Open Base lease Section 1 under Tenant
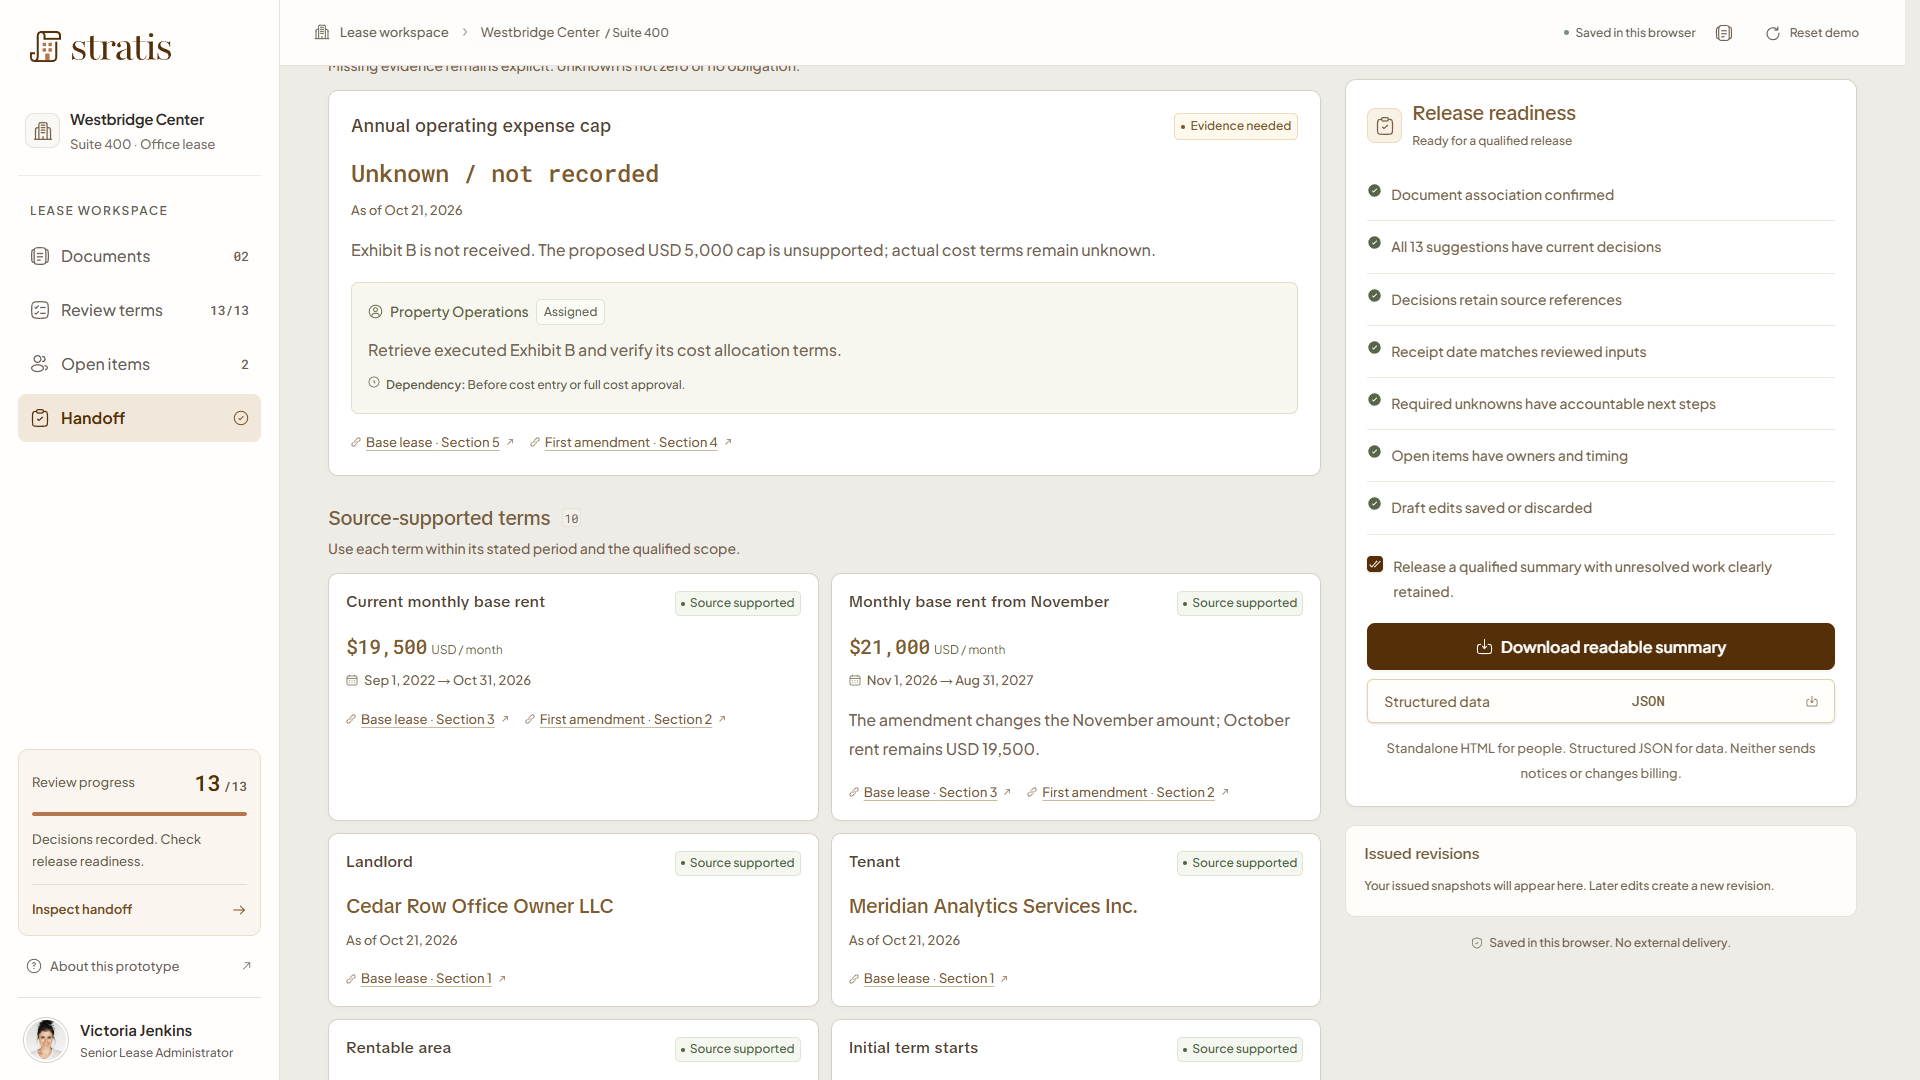The height and width of the screenshot is (1080, 1920). 929,978
